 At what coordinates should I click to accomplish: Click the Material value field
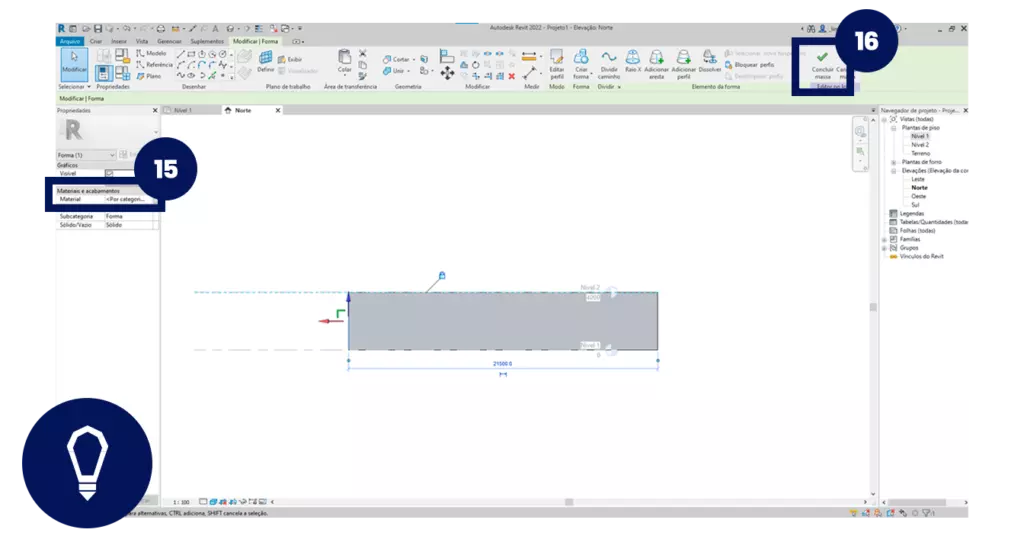click(129, 199)
